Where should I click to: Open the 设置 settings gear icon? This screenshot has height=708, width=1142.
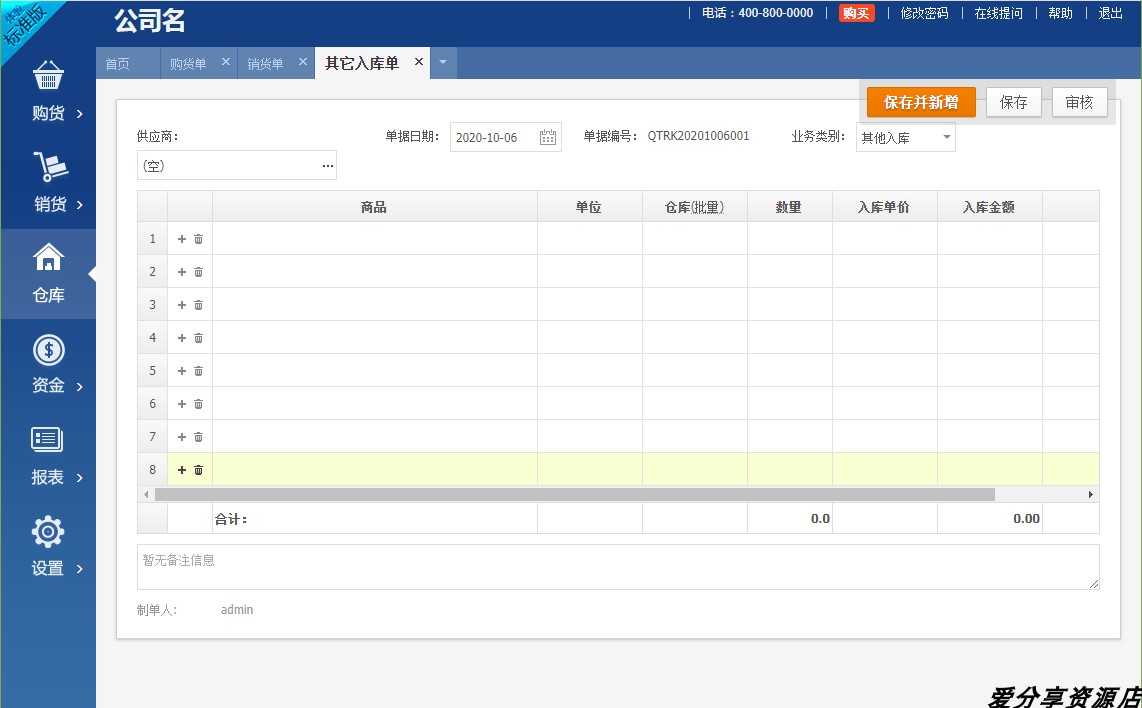pos(48,532)
